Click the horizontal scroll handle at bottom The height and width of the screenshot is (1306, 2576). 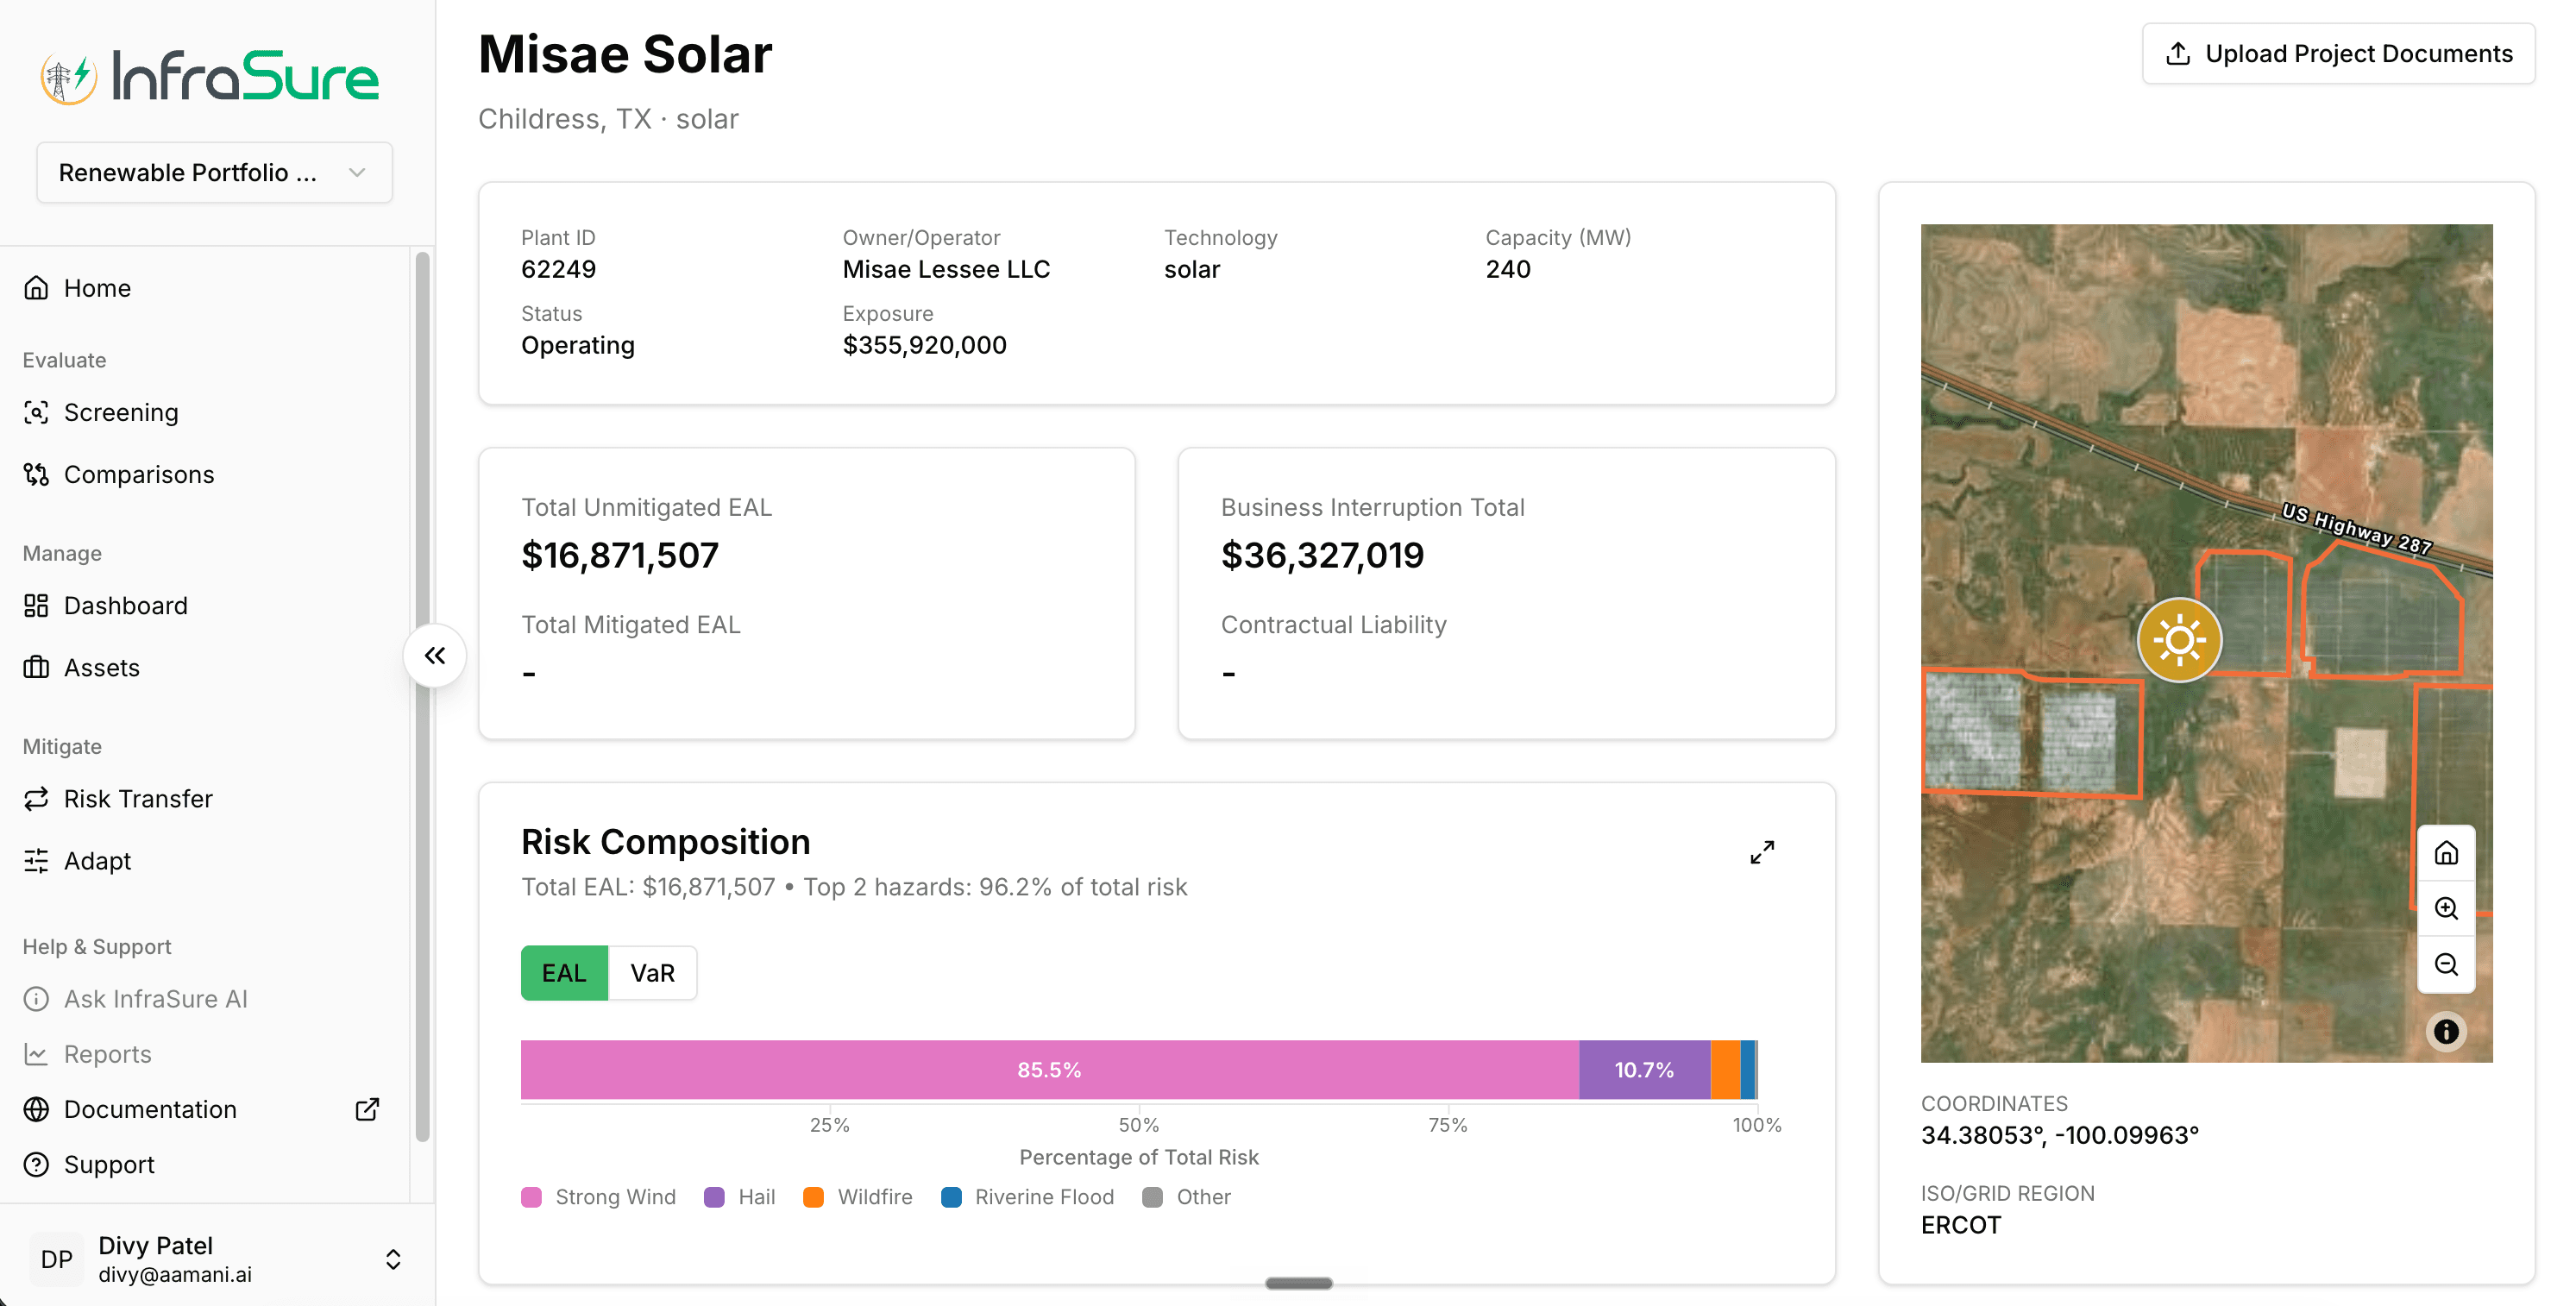[1298, 1283]
